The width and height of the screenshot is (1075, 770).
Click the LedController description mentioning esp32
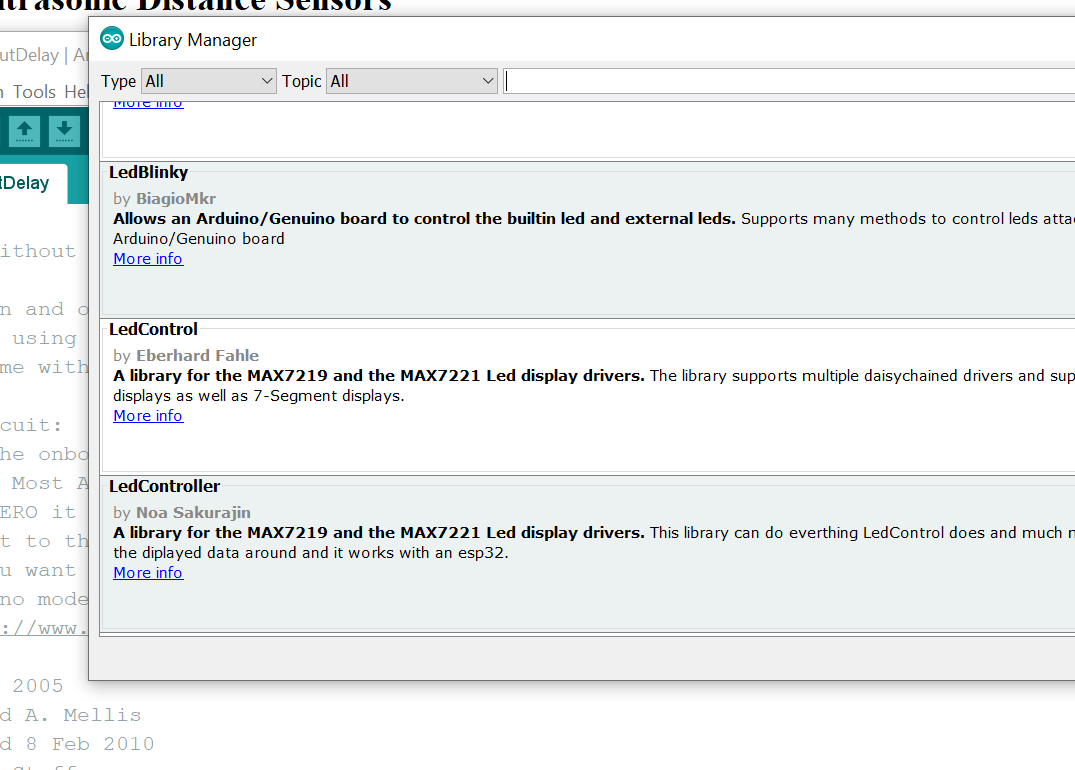(594, 542)
